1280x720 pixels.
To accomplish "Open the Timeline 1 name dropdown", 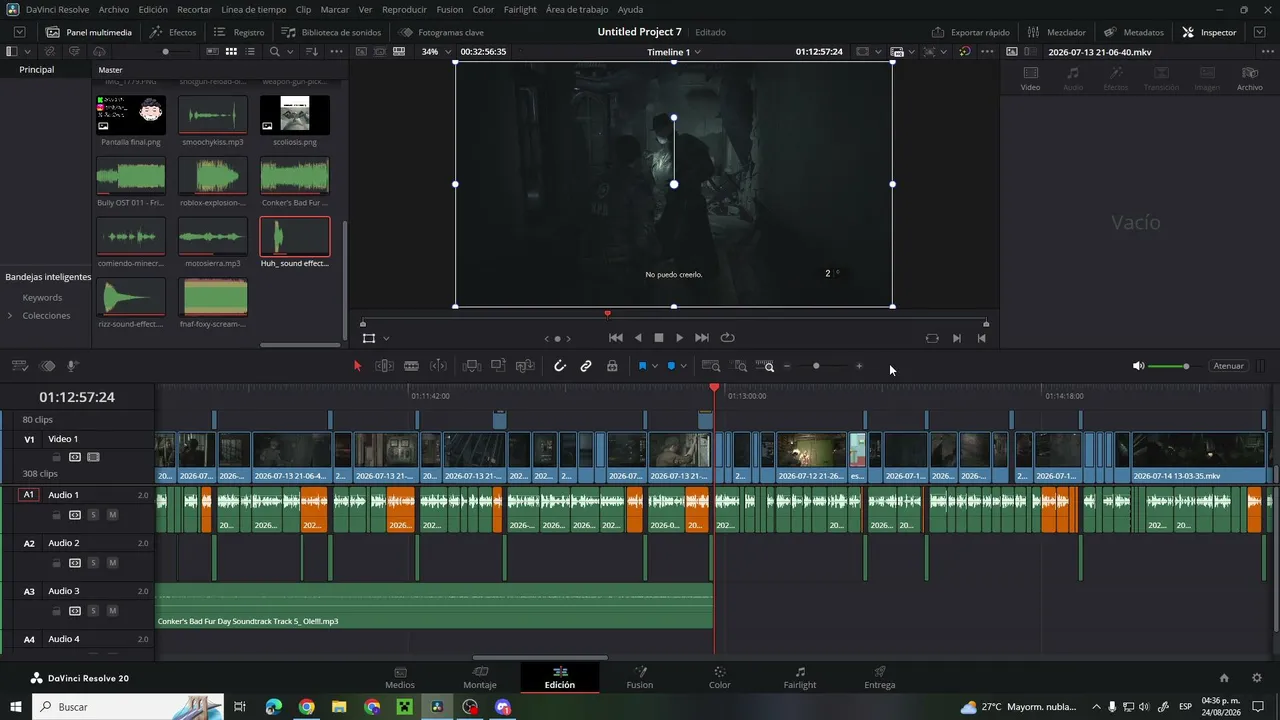I will pos(674,51).
